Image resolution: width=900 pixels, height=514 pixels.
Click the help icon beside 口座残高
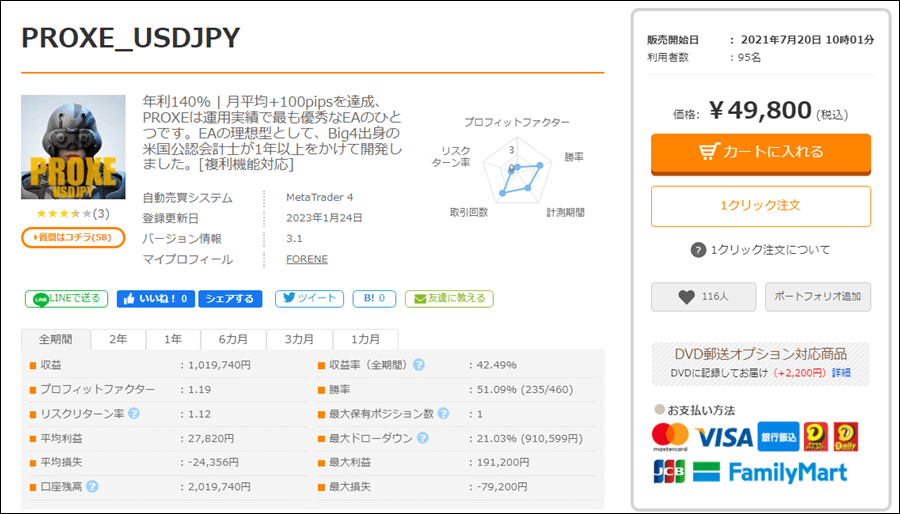(x=92, y=487)
